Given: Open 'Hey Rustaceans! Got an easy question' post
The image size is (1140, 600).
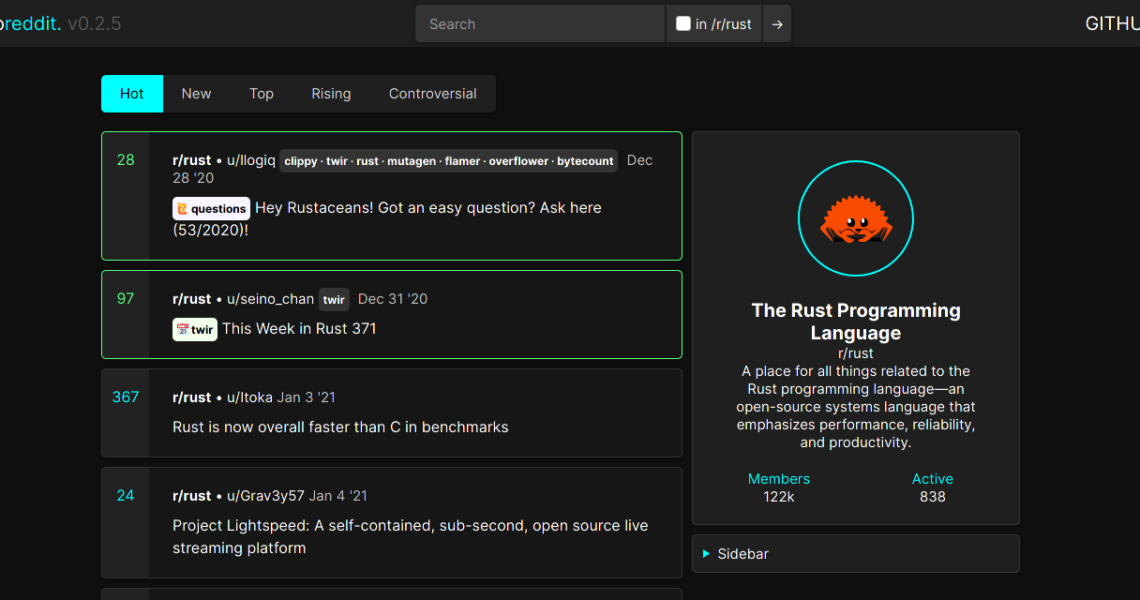Looking at the screenshot, I should (x=428, y=208).
